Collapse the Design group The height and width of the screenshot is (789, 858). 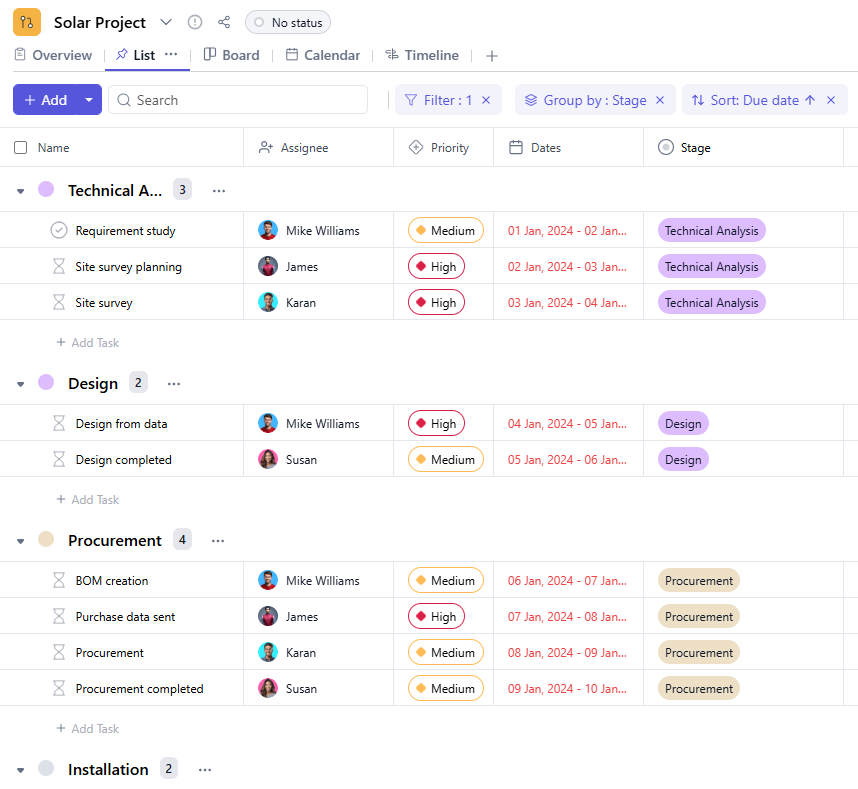(21, 384)
